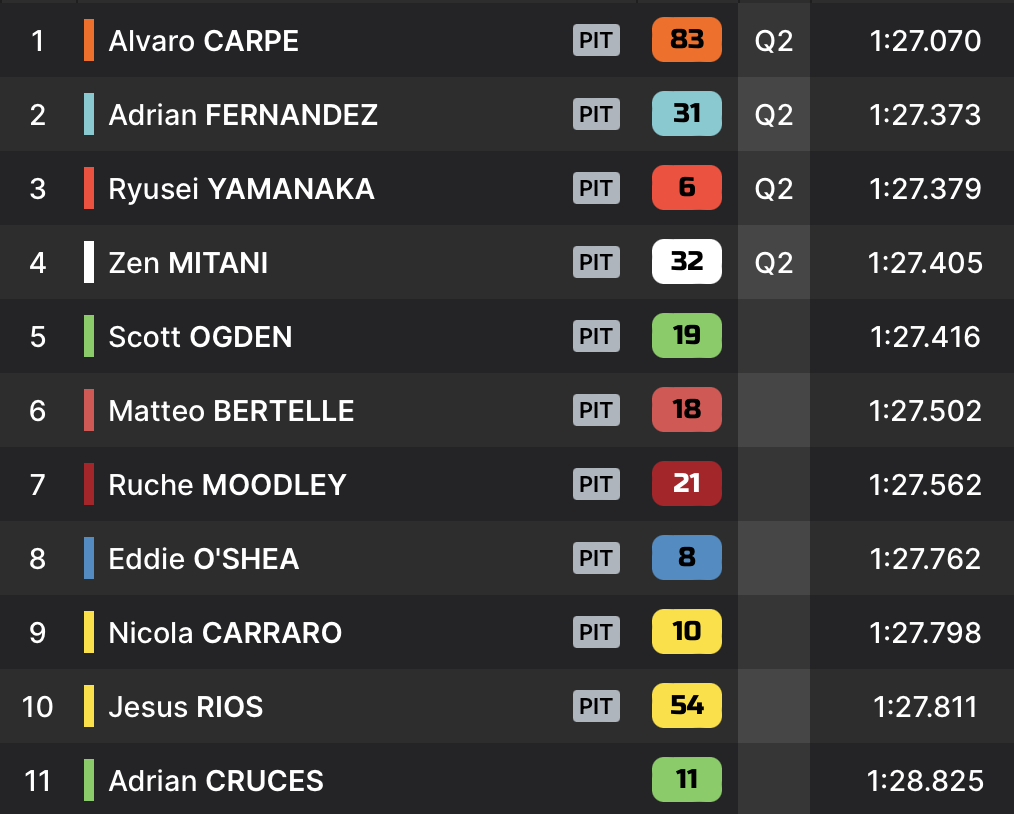
Task: Click the red number 6 badge
Action: point(686,188)
